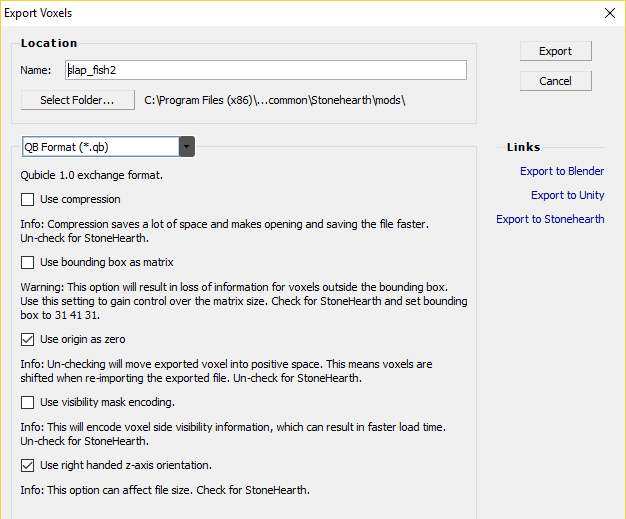Open Export to Stonehearth link
This screenshot has height=519, width=626.
(x=550, y=219)
